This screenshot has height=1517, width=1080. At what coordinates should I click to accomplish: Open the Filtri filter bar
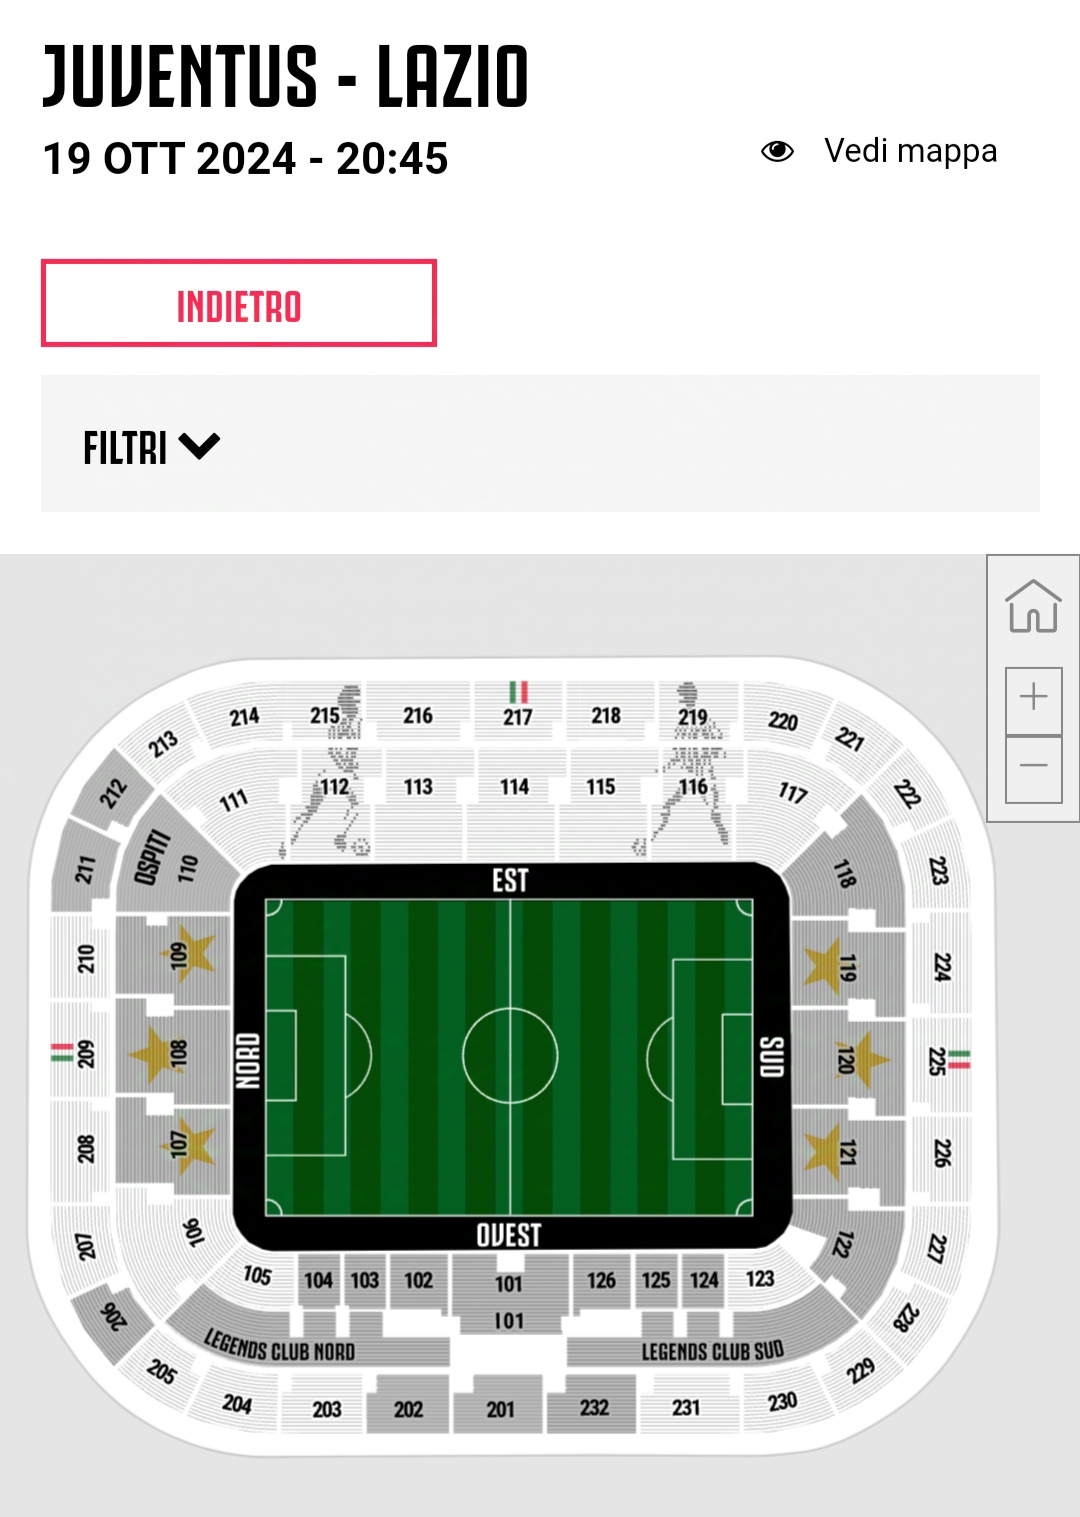540,444
